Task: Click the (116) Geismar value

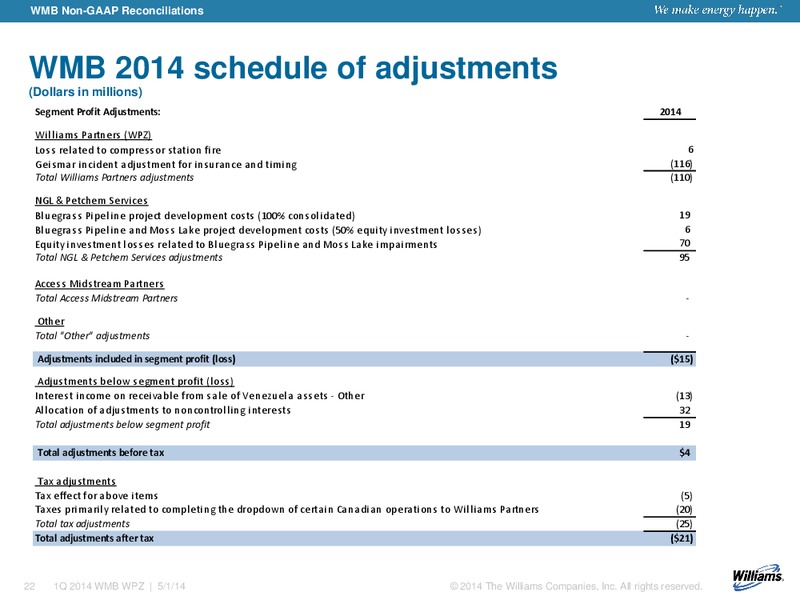Action: tap(681, 164)
